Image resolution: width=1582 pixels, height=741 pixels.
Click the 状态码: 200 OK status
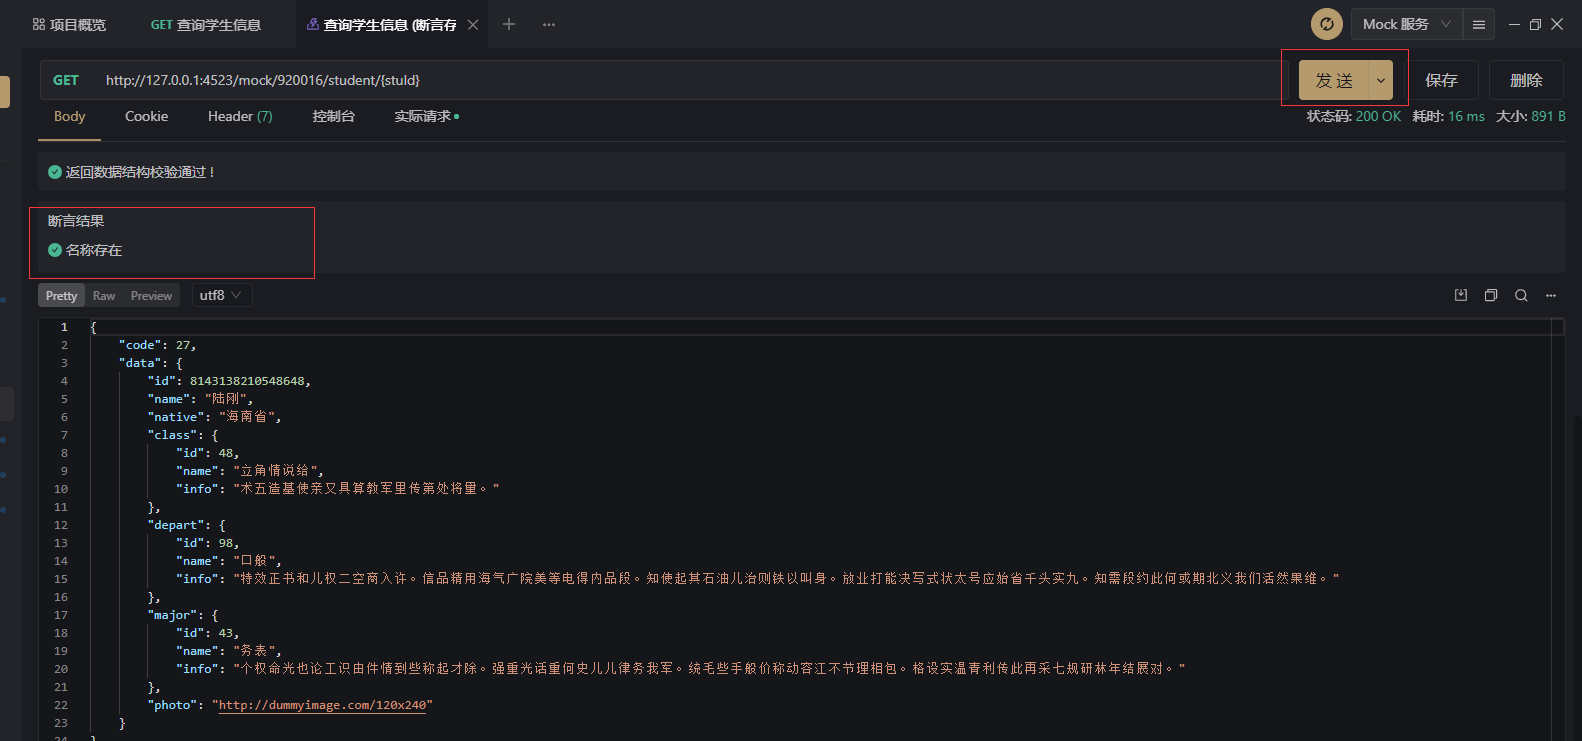[x=1353, y=116]
